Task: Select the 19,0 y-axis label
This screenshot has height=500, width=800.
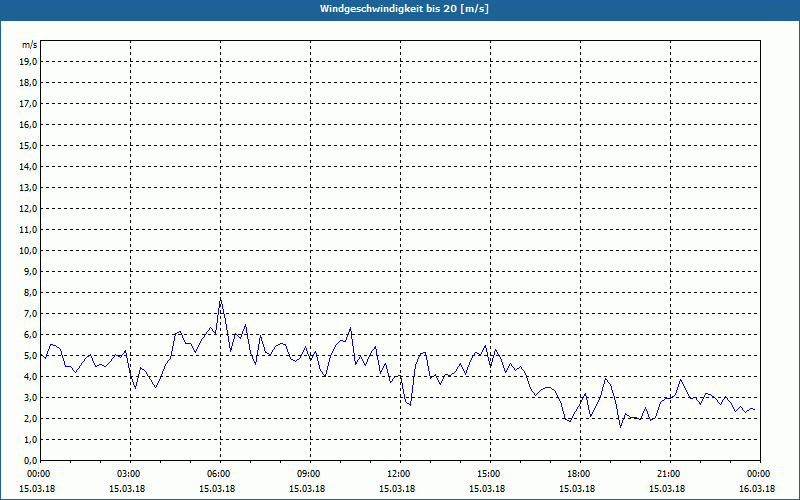Action: [29, 62]
